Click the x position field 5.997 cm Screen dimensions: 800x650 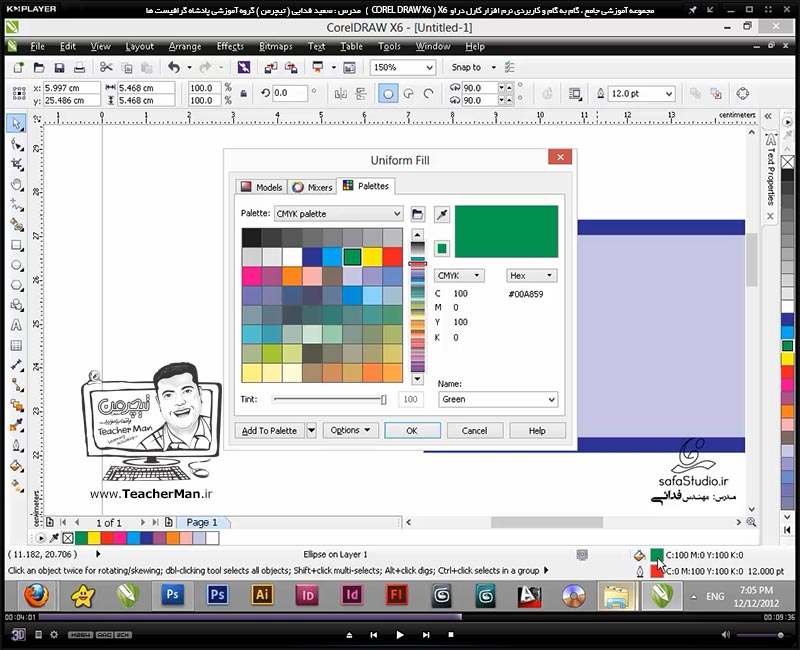pos(71,88)
